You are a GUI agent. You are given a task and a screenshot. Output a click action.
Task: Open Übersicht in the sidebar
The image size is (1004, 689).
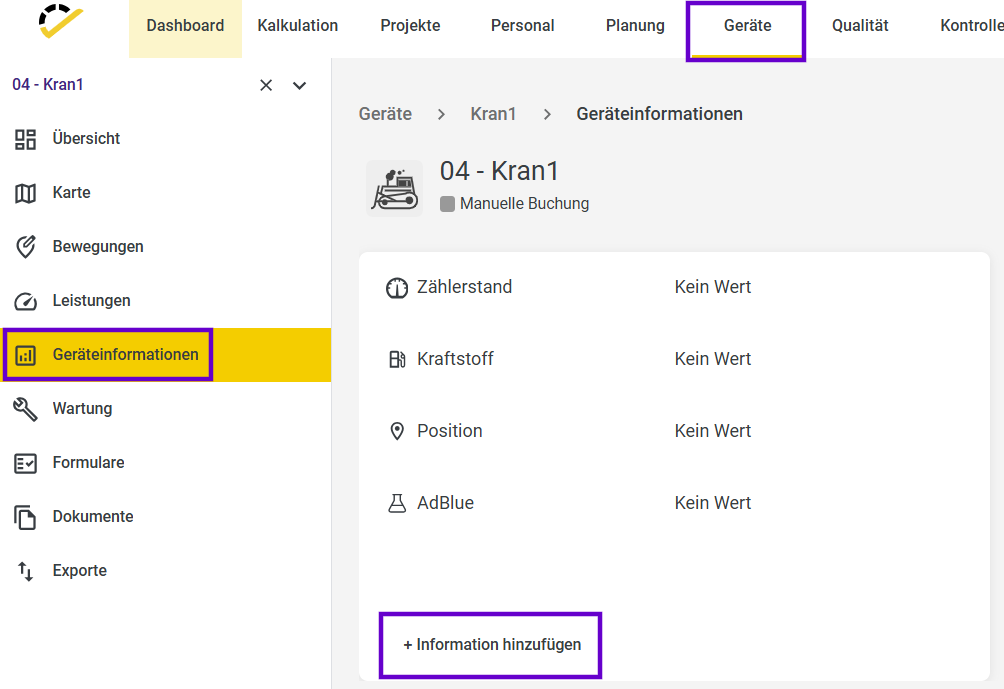point(165,139)
